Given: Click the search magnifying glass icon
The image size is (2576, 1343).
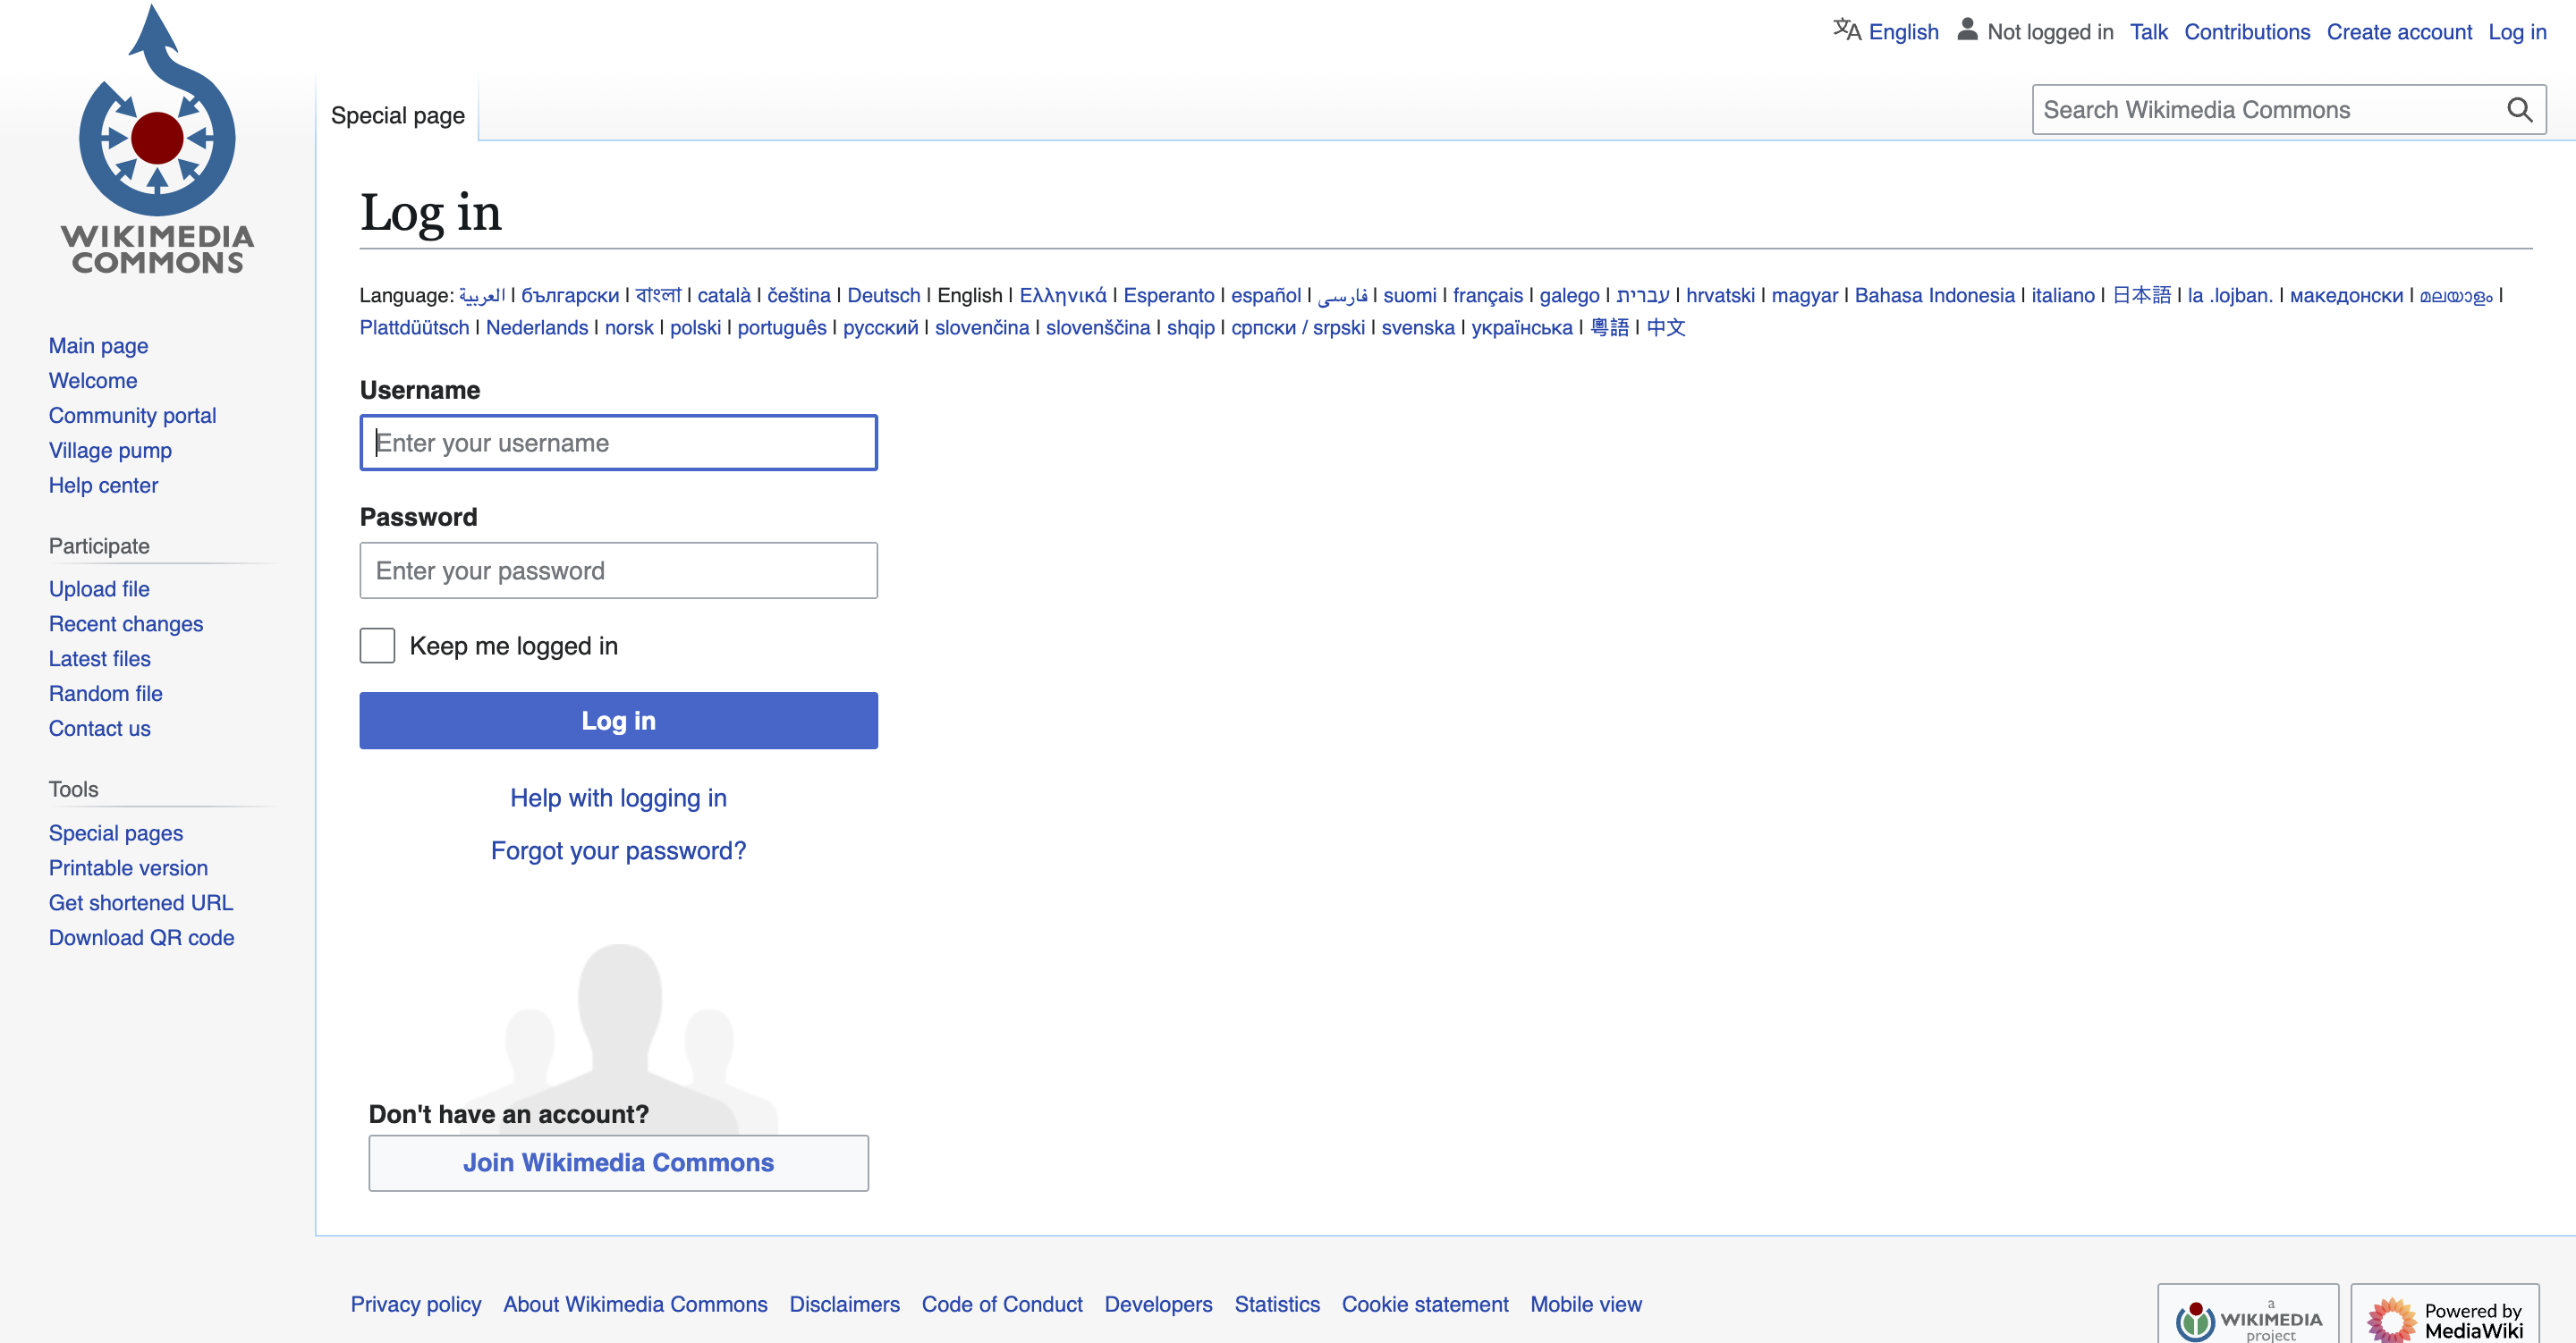Looking at the screenshot, I should point(2518,110).
